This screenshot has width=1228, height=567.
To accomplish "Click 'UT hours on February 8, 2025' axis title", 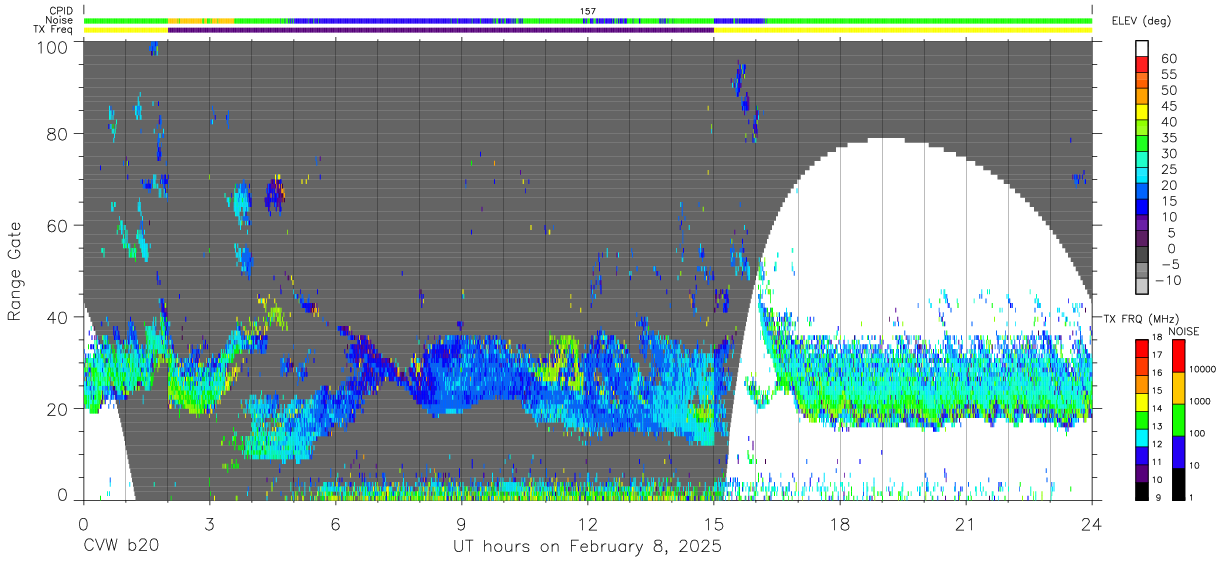I will [x=588, y=547].
